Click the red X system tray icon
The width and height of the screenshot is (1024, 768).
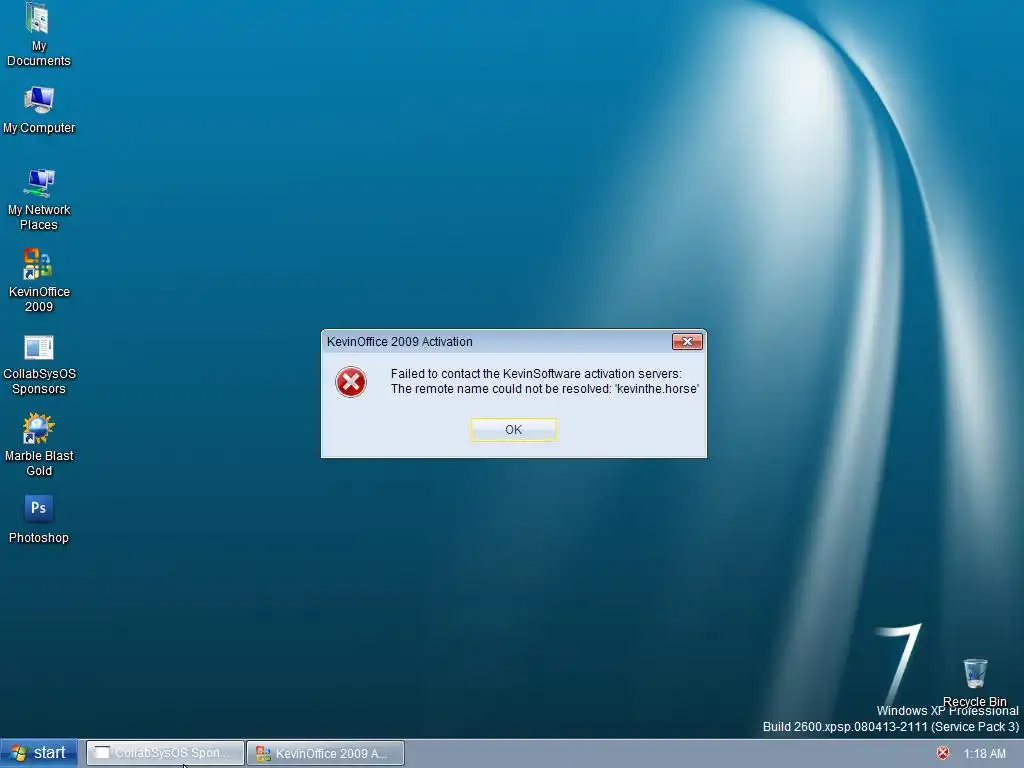tap(943, 753)
